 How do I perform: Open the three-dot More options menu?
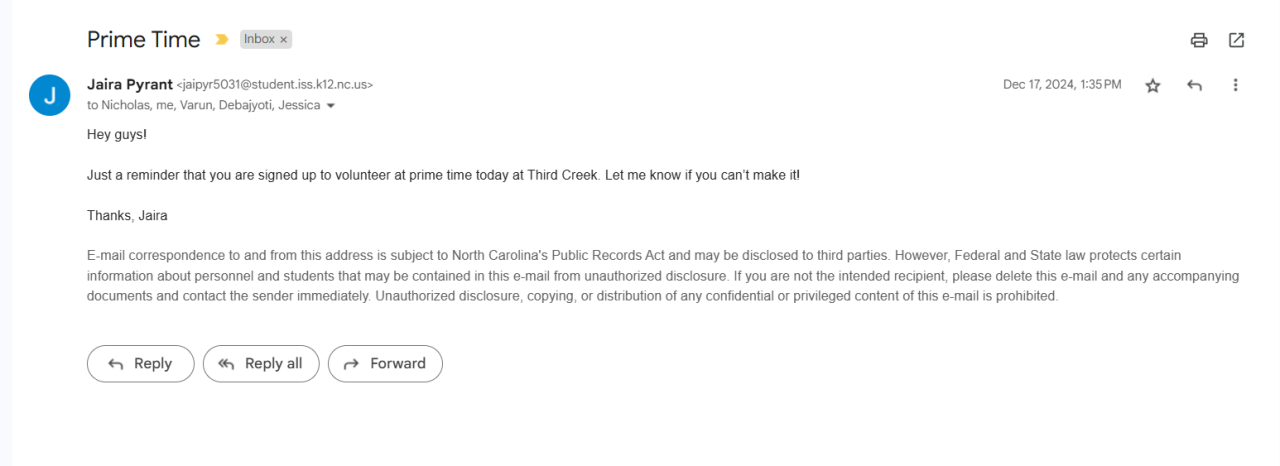click(1235, 86)
